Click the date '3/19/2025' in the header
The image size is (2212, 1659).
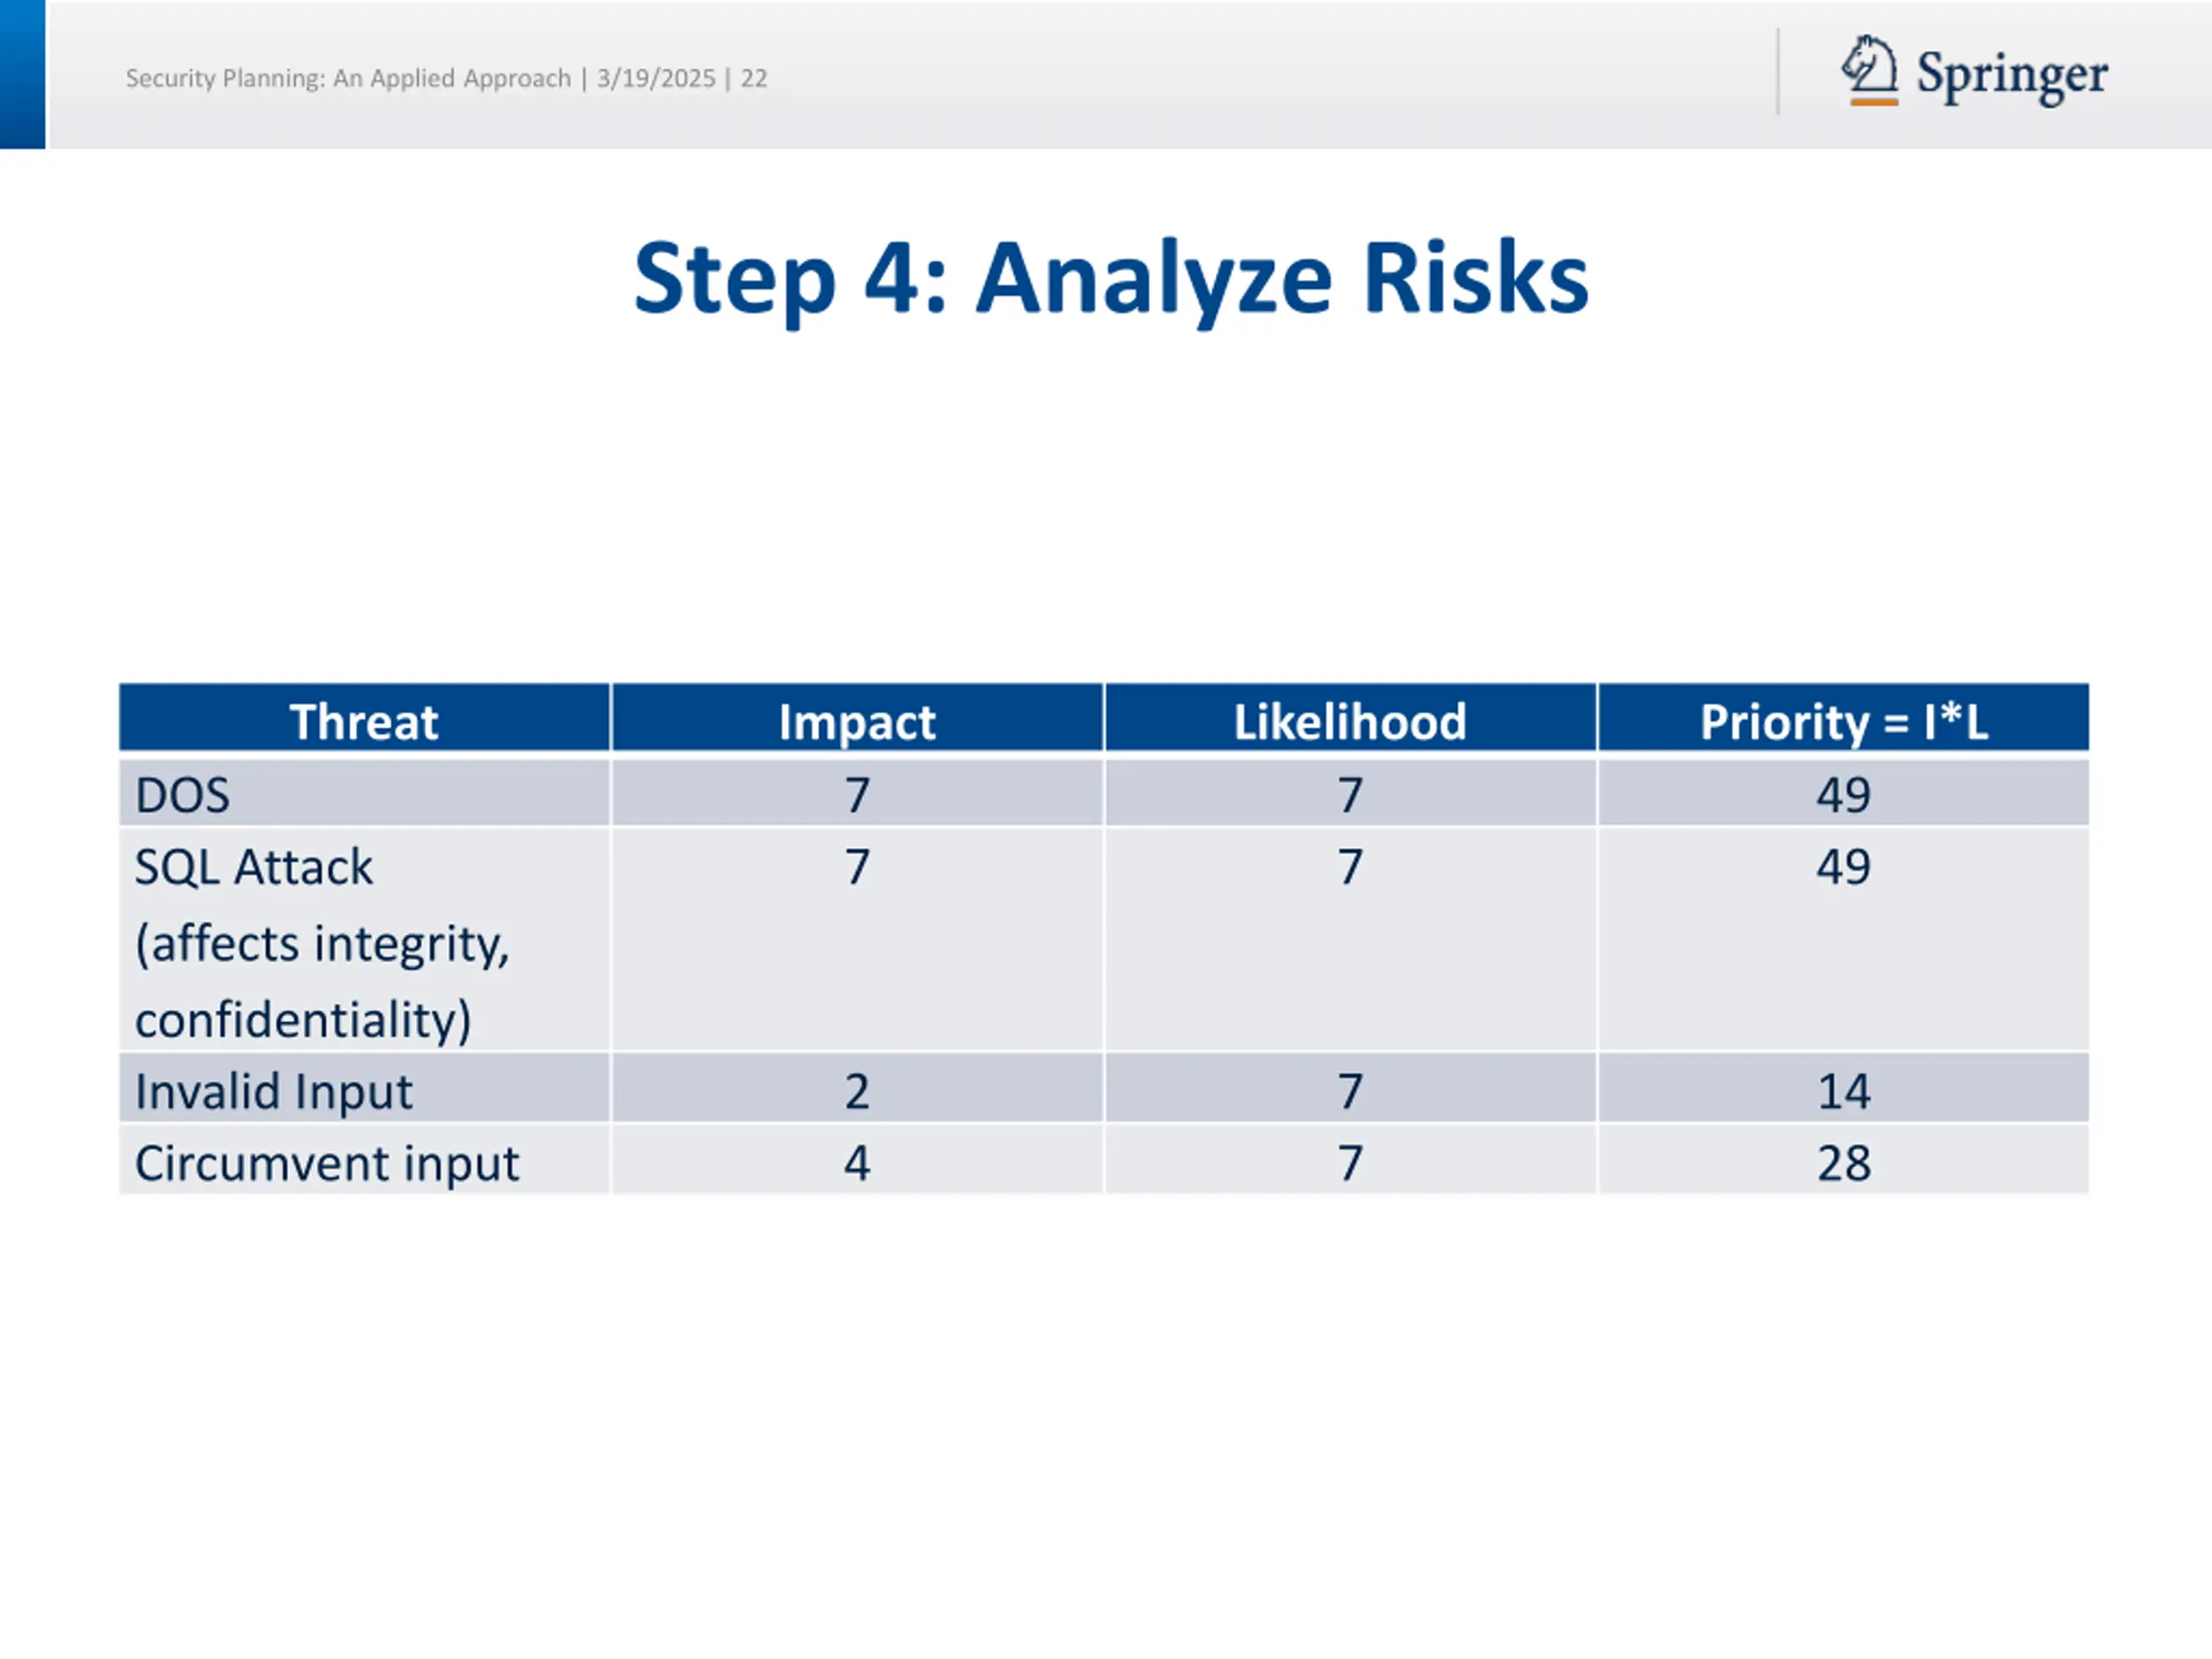point(656,78)
